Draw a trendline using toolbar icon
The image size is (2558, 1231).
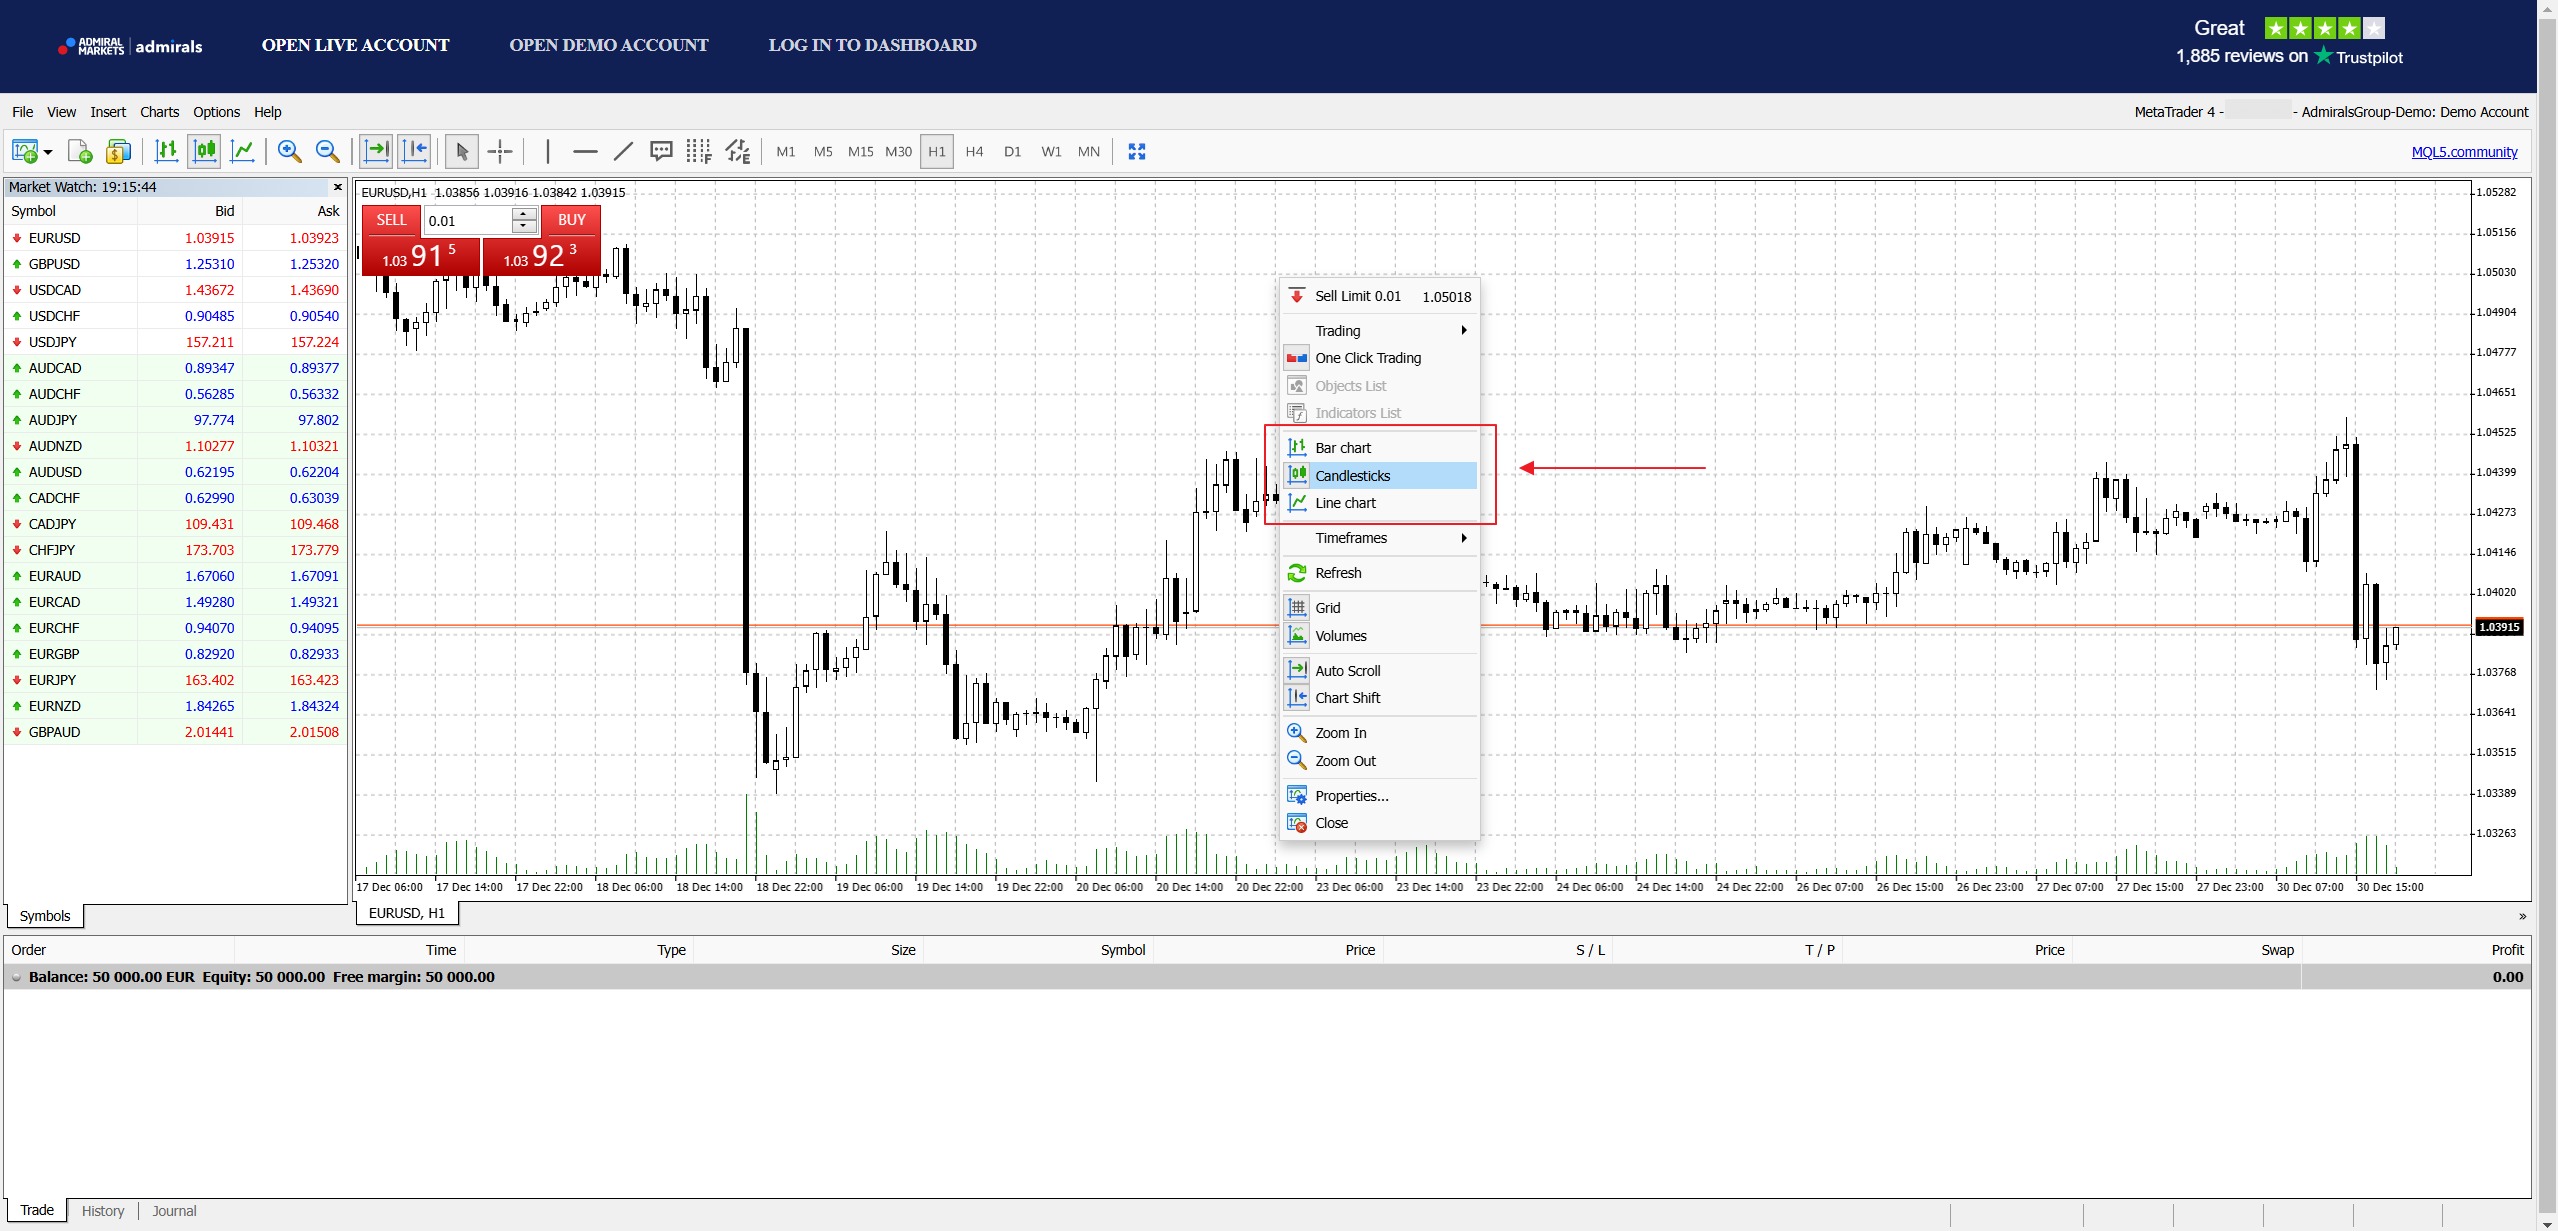click(x=623, y=152)
